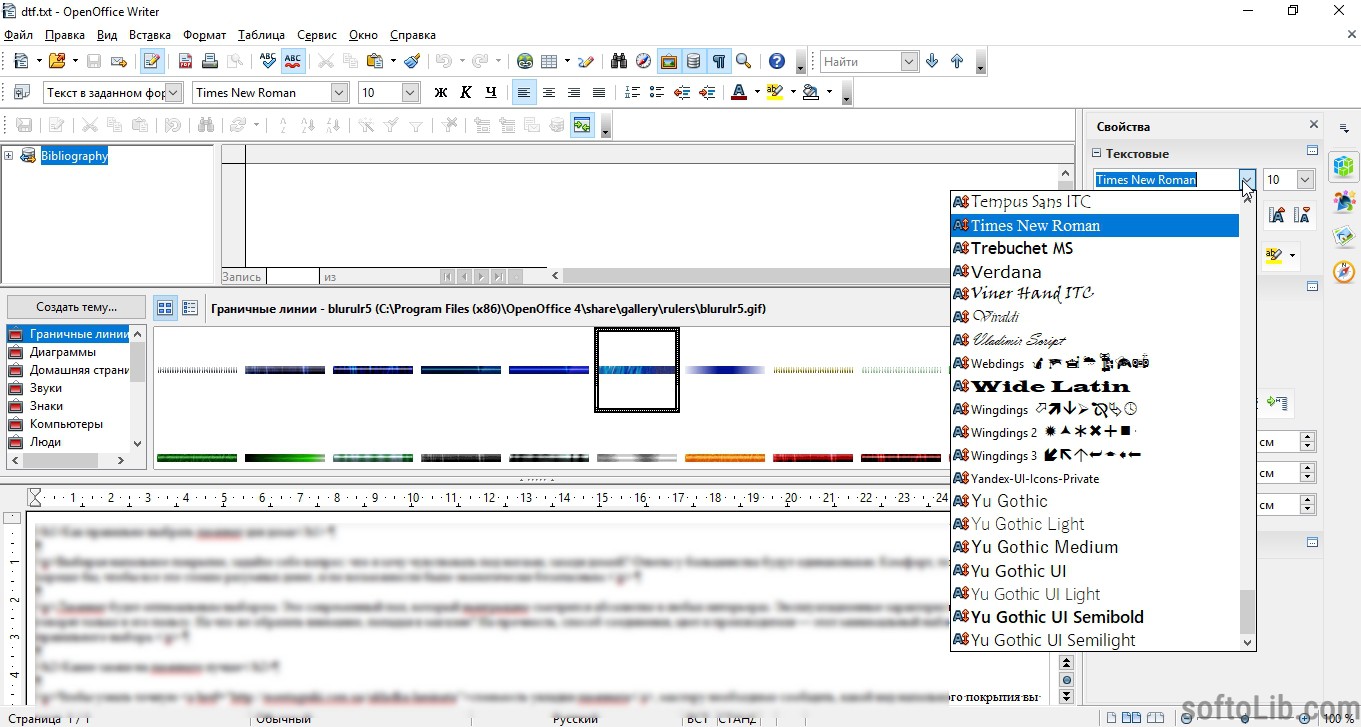Open the Таблица menu
This screenshot has width=1361, height=727.
262,35
